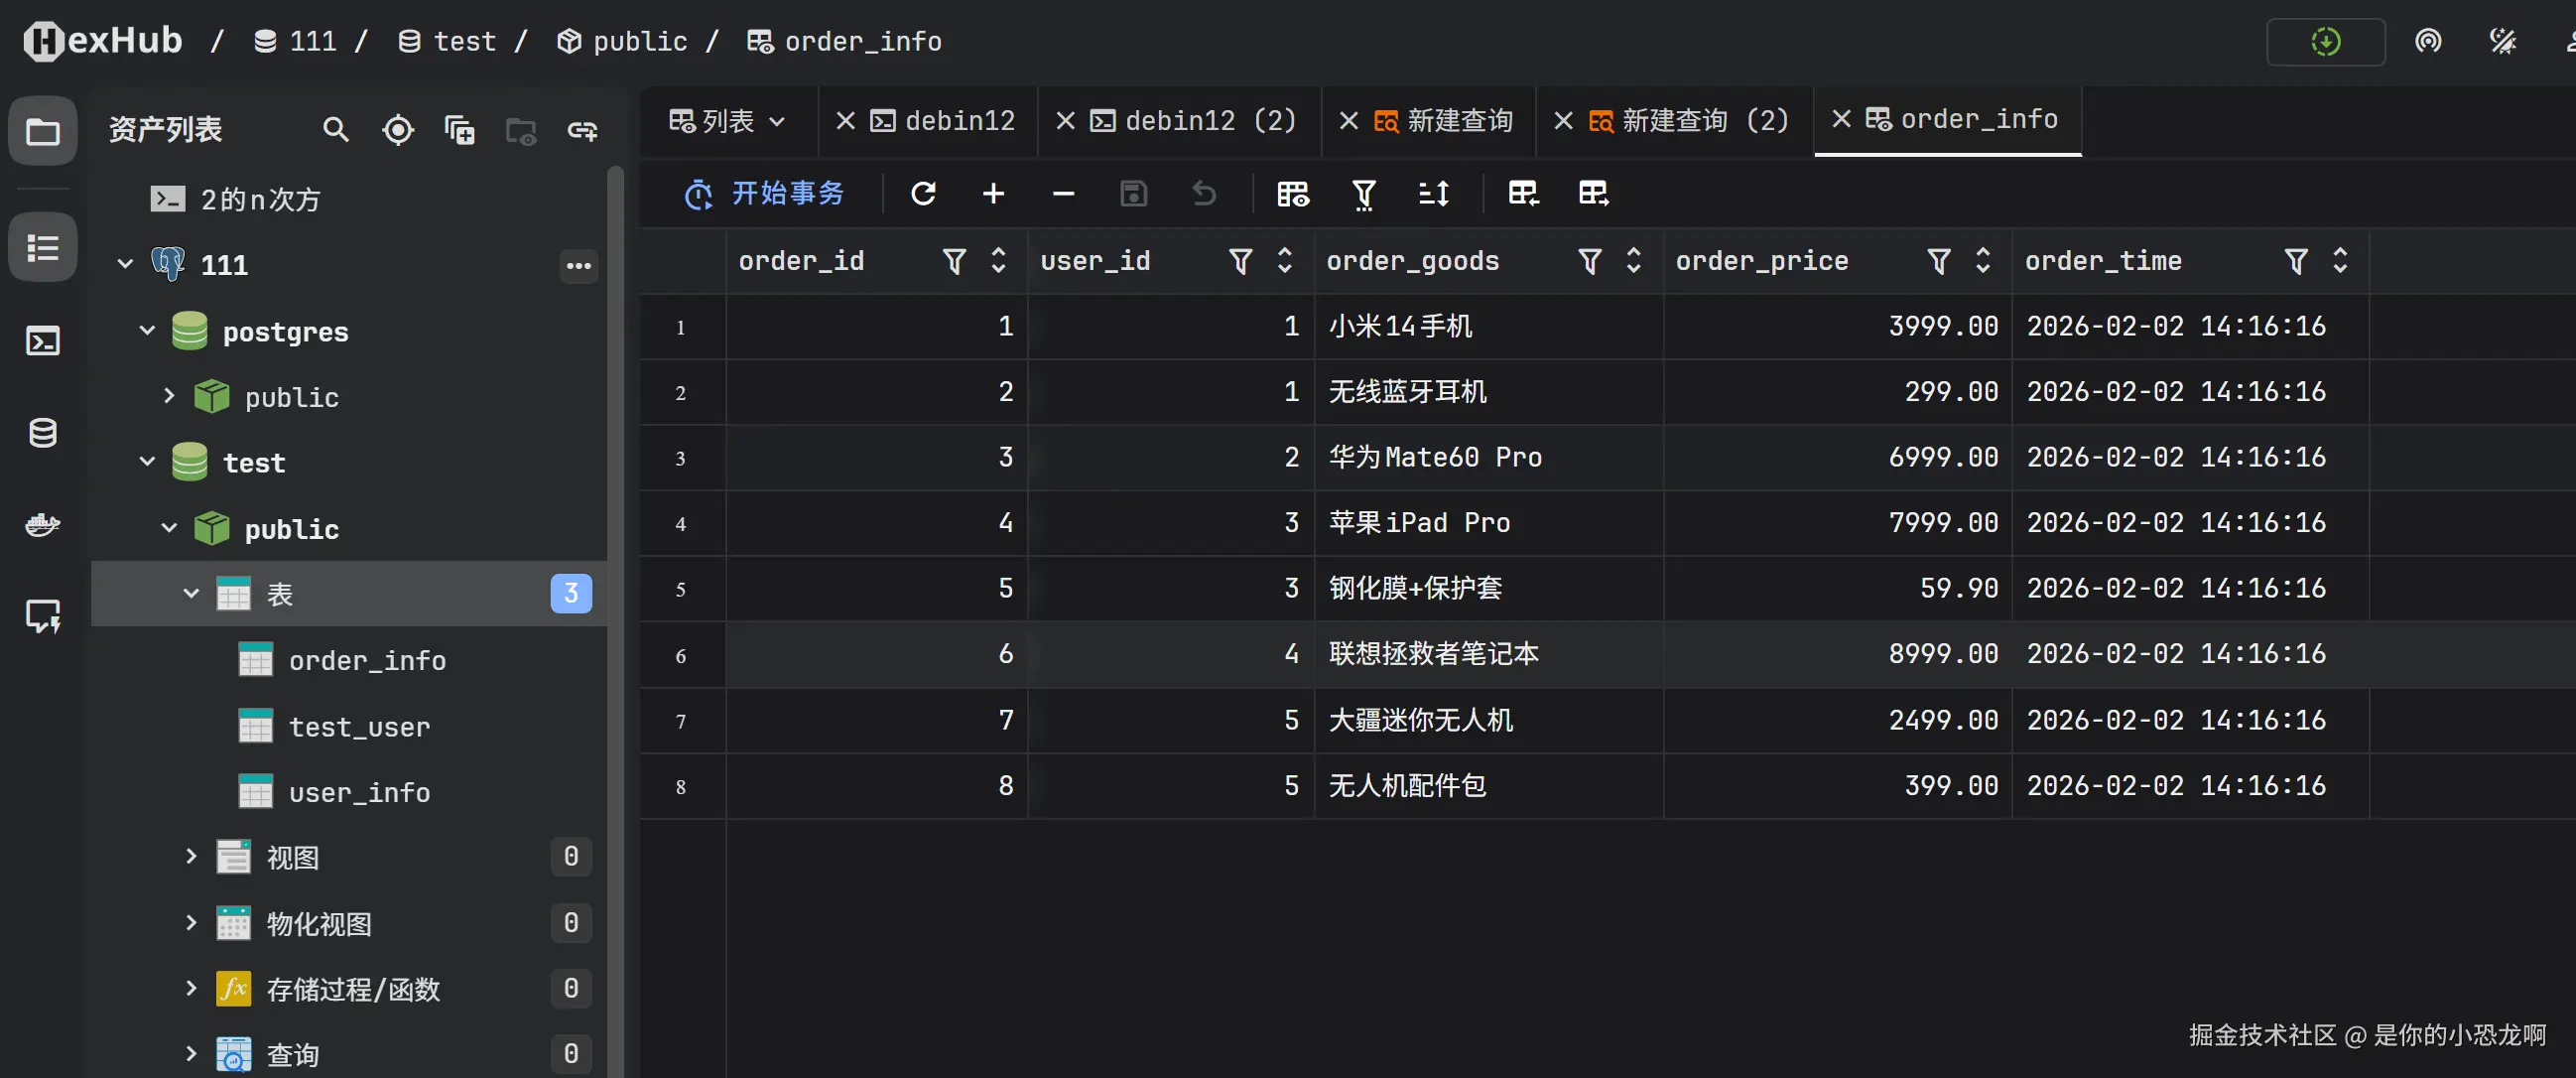
Task: Open the Docker whale icon in sidebar
Action: (x=42, y=524)
